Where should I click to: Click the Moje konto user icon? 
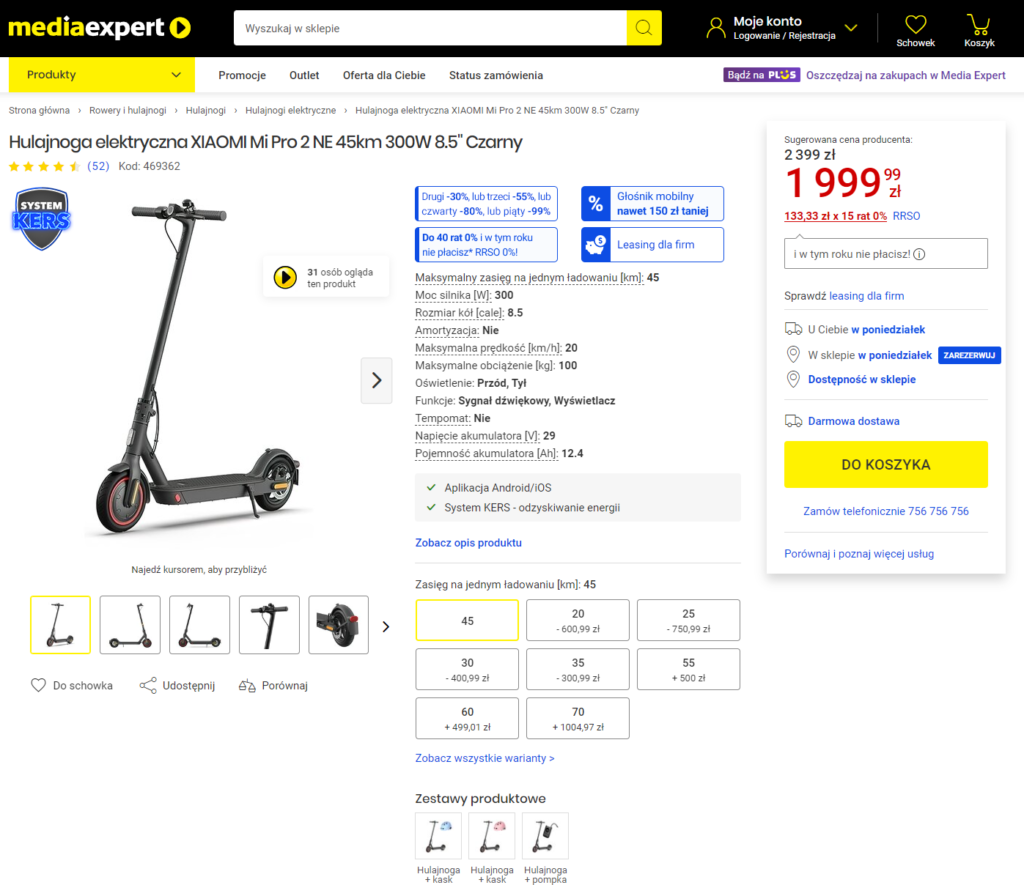coord(716,27)
